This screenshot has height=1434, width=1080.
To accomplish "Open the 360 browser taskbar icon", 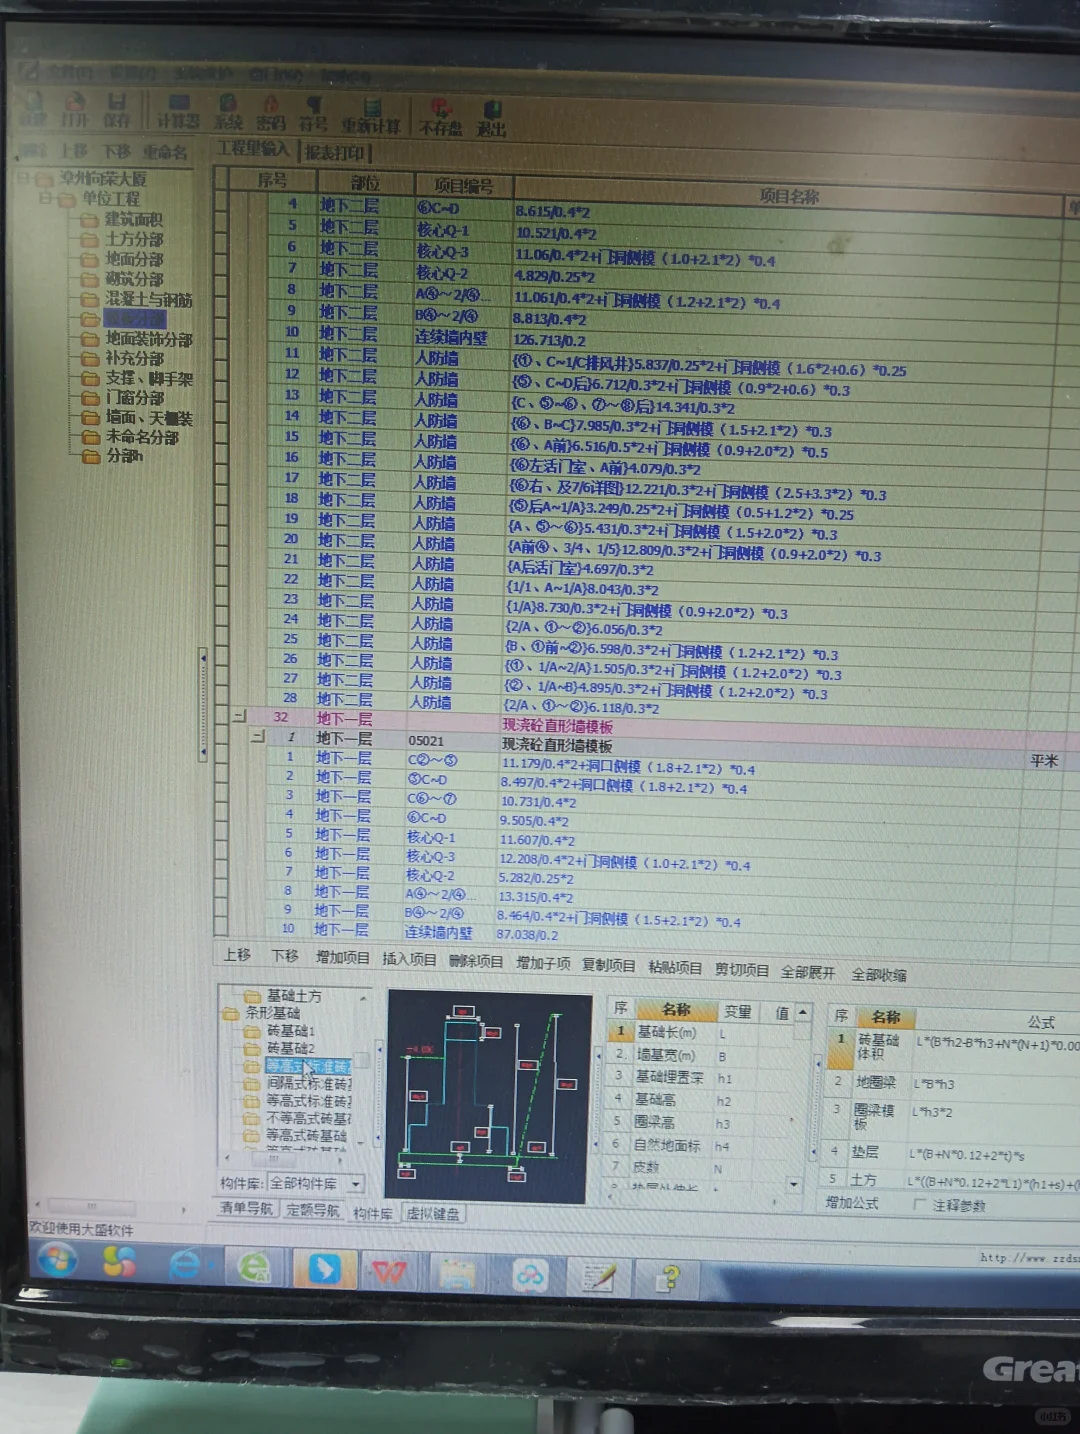I will [253, 1267].
